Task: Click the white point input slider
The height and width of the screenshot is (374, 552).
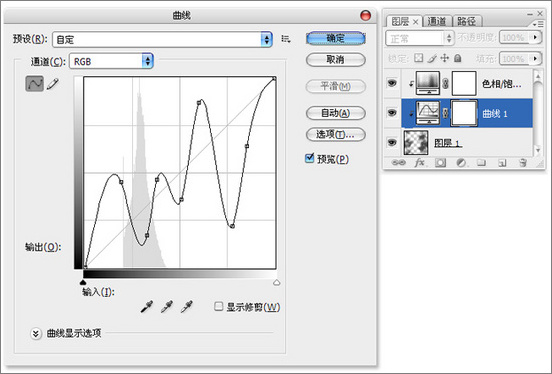Action: click(x=277, y=282)
